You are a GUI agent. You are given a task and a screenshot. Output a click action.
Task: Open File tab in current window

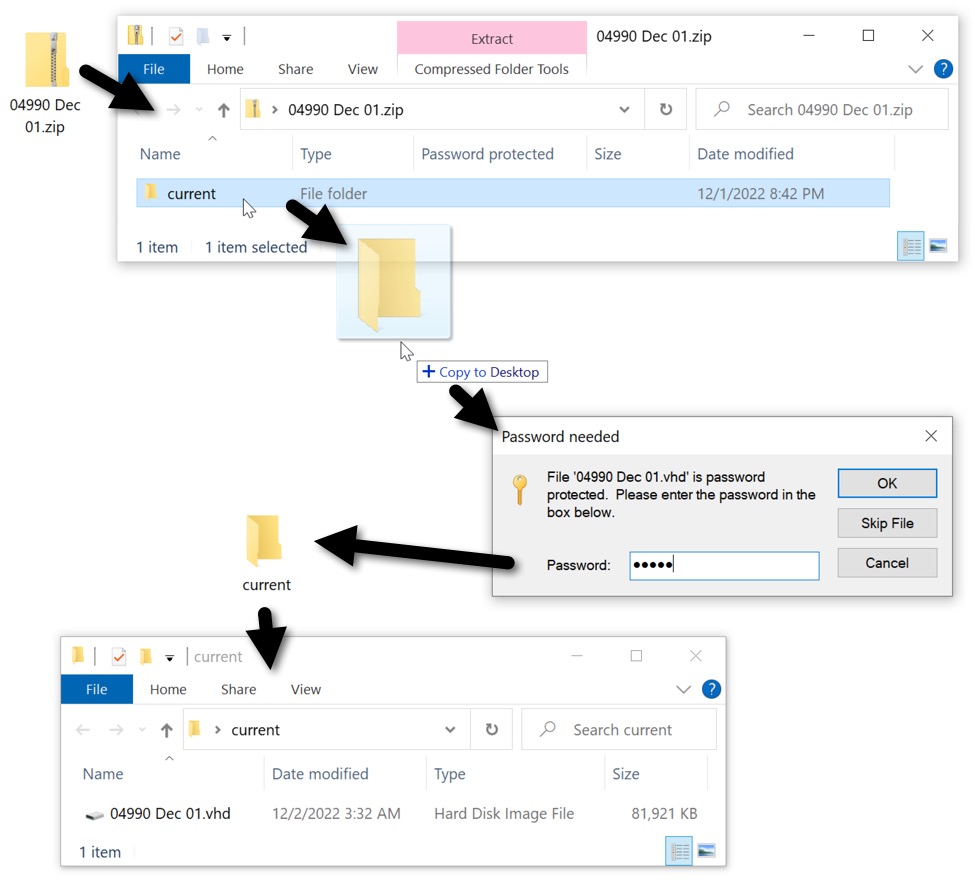point(96,689)
